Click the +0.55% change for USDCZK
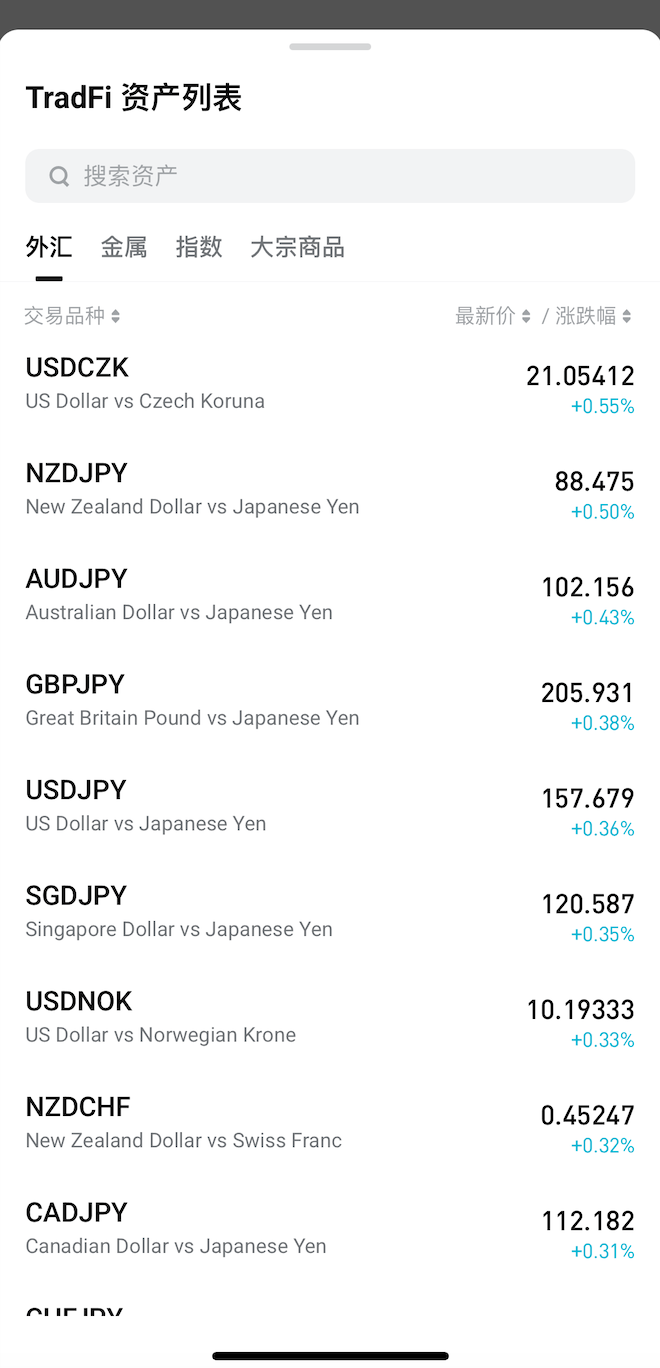This screenshot has width=660, height=1368. (602, 406)
